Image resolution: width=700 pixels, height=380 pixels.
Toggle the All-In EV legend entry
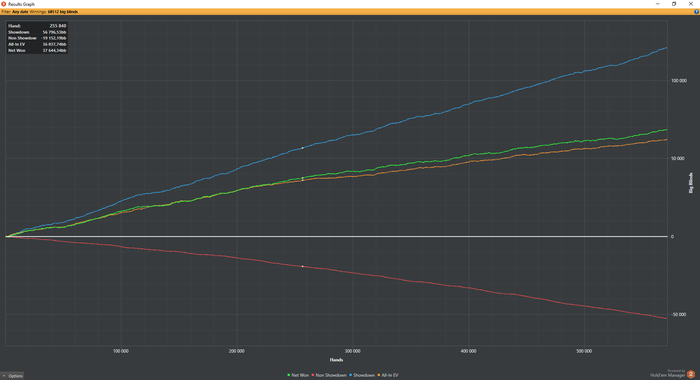[x=388, y=375]
